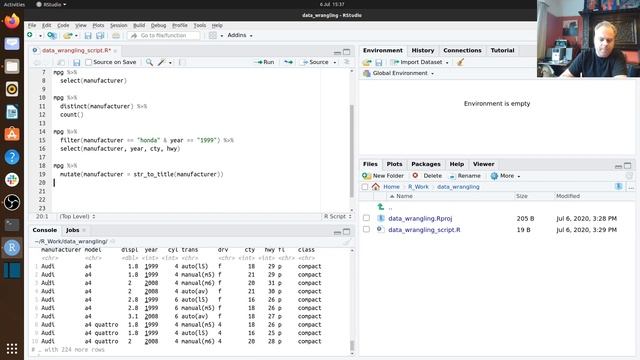Image resolution: width=640 pixels, height=360 pixels.
Task: Sort files by Modified column header
Action: (x=568, y=196)
